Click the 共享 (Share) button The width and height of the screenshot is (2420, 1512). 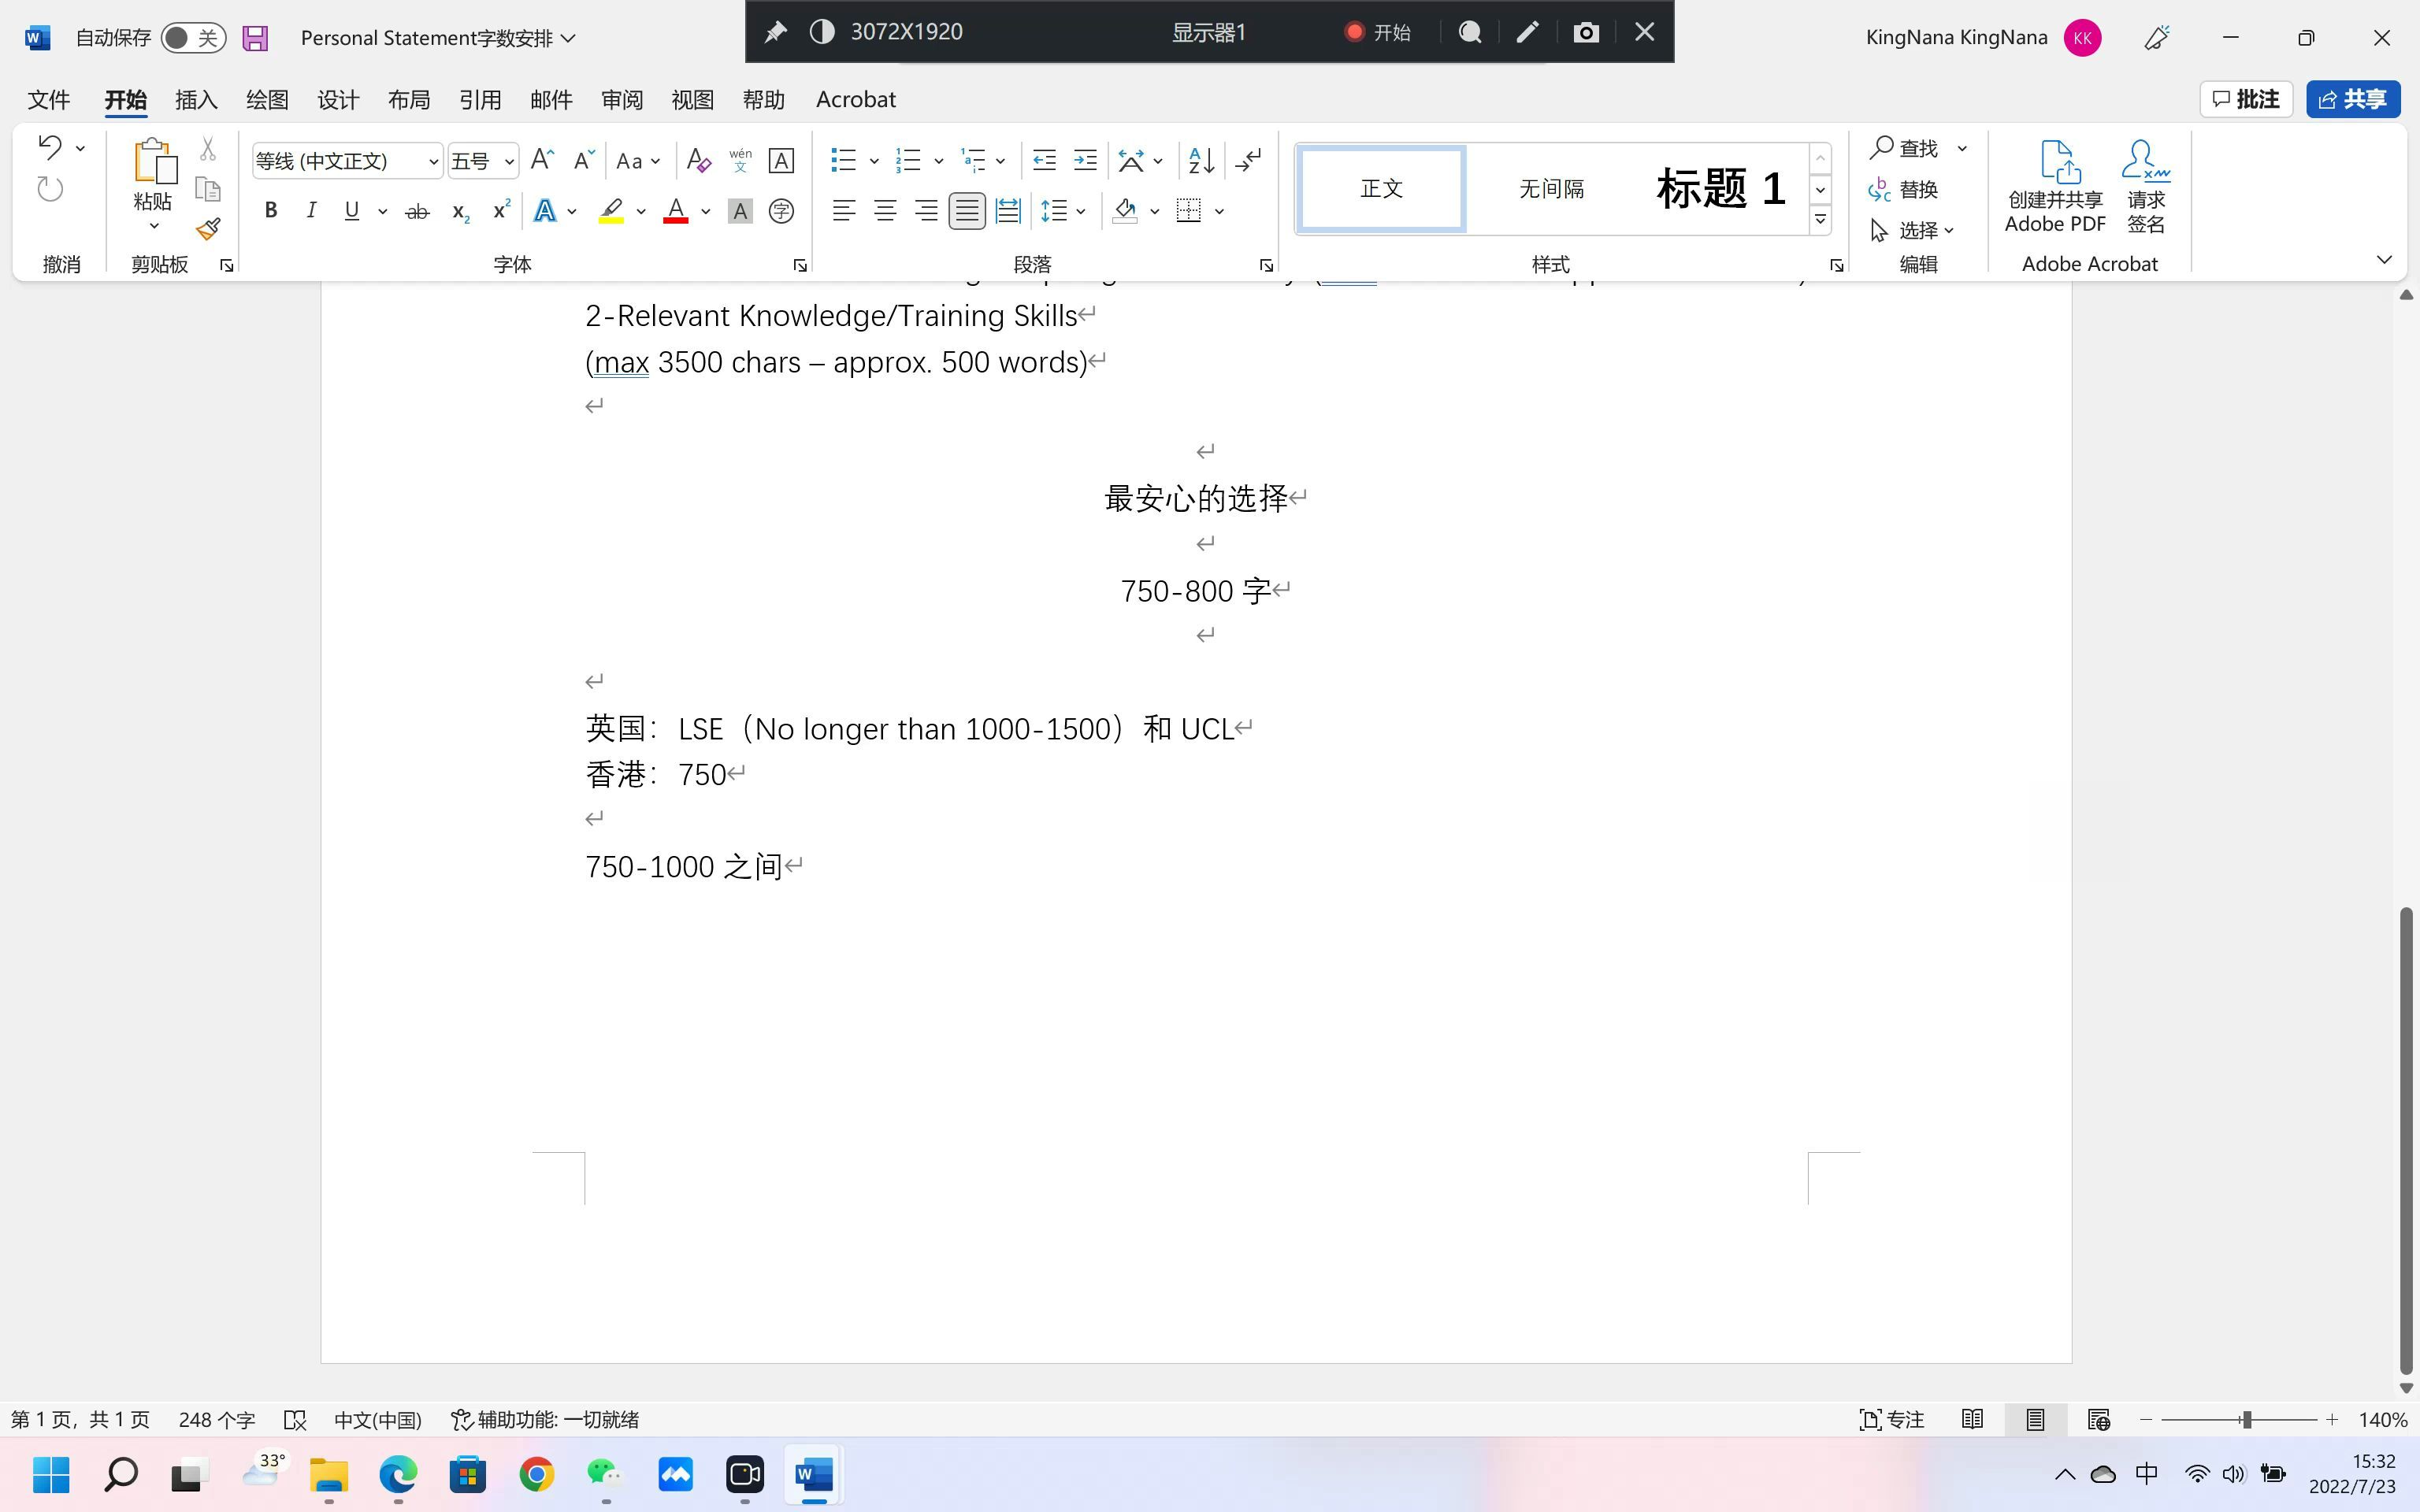[2353, 99]
